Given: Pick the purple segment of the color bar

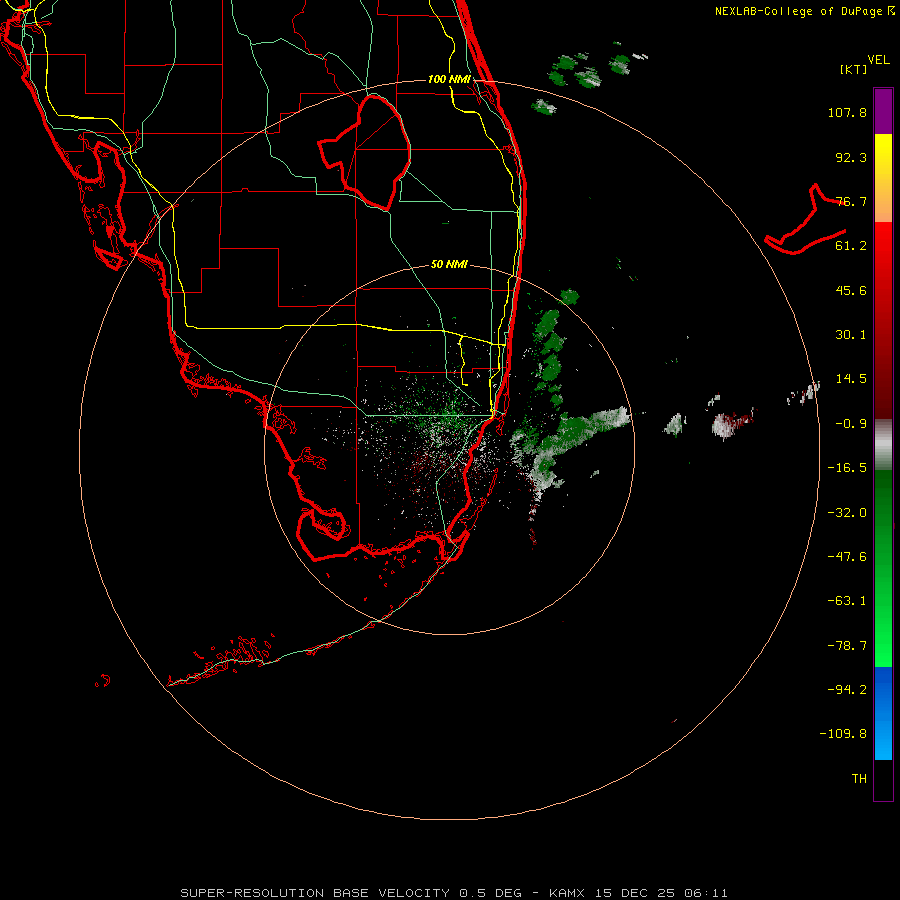Looking at the screenshot, I should click(x=883, y=111).
